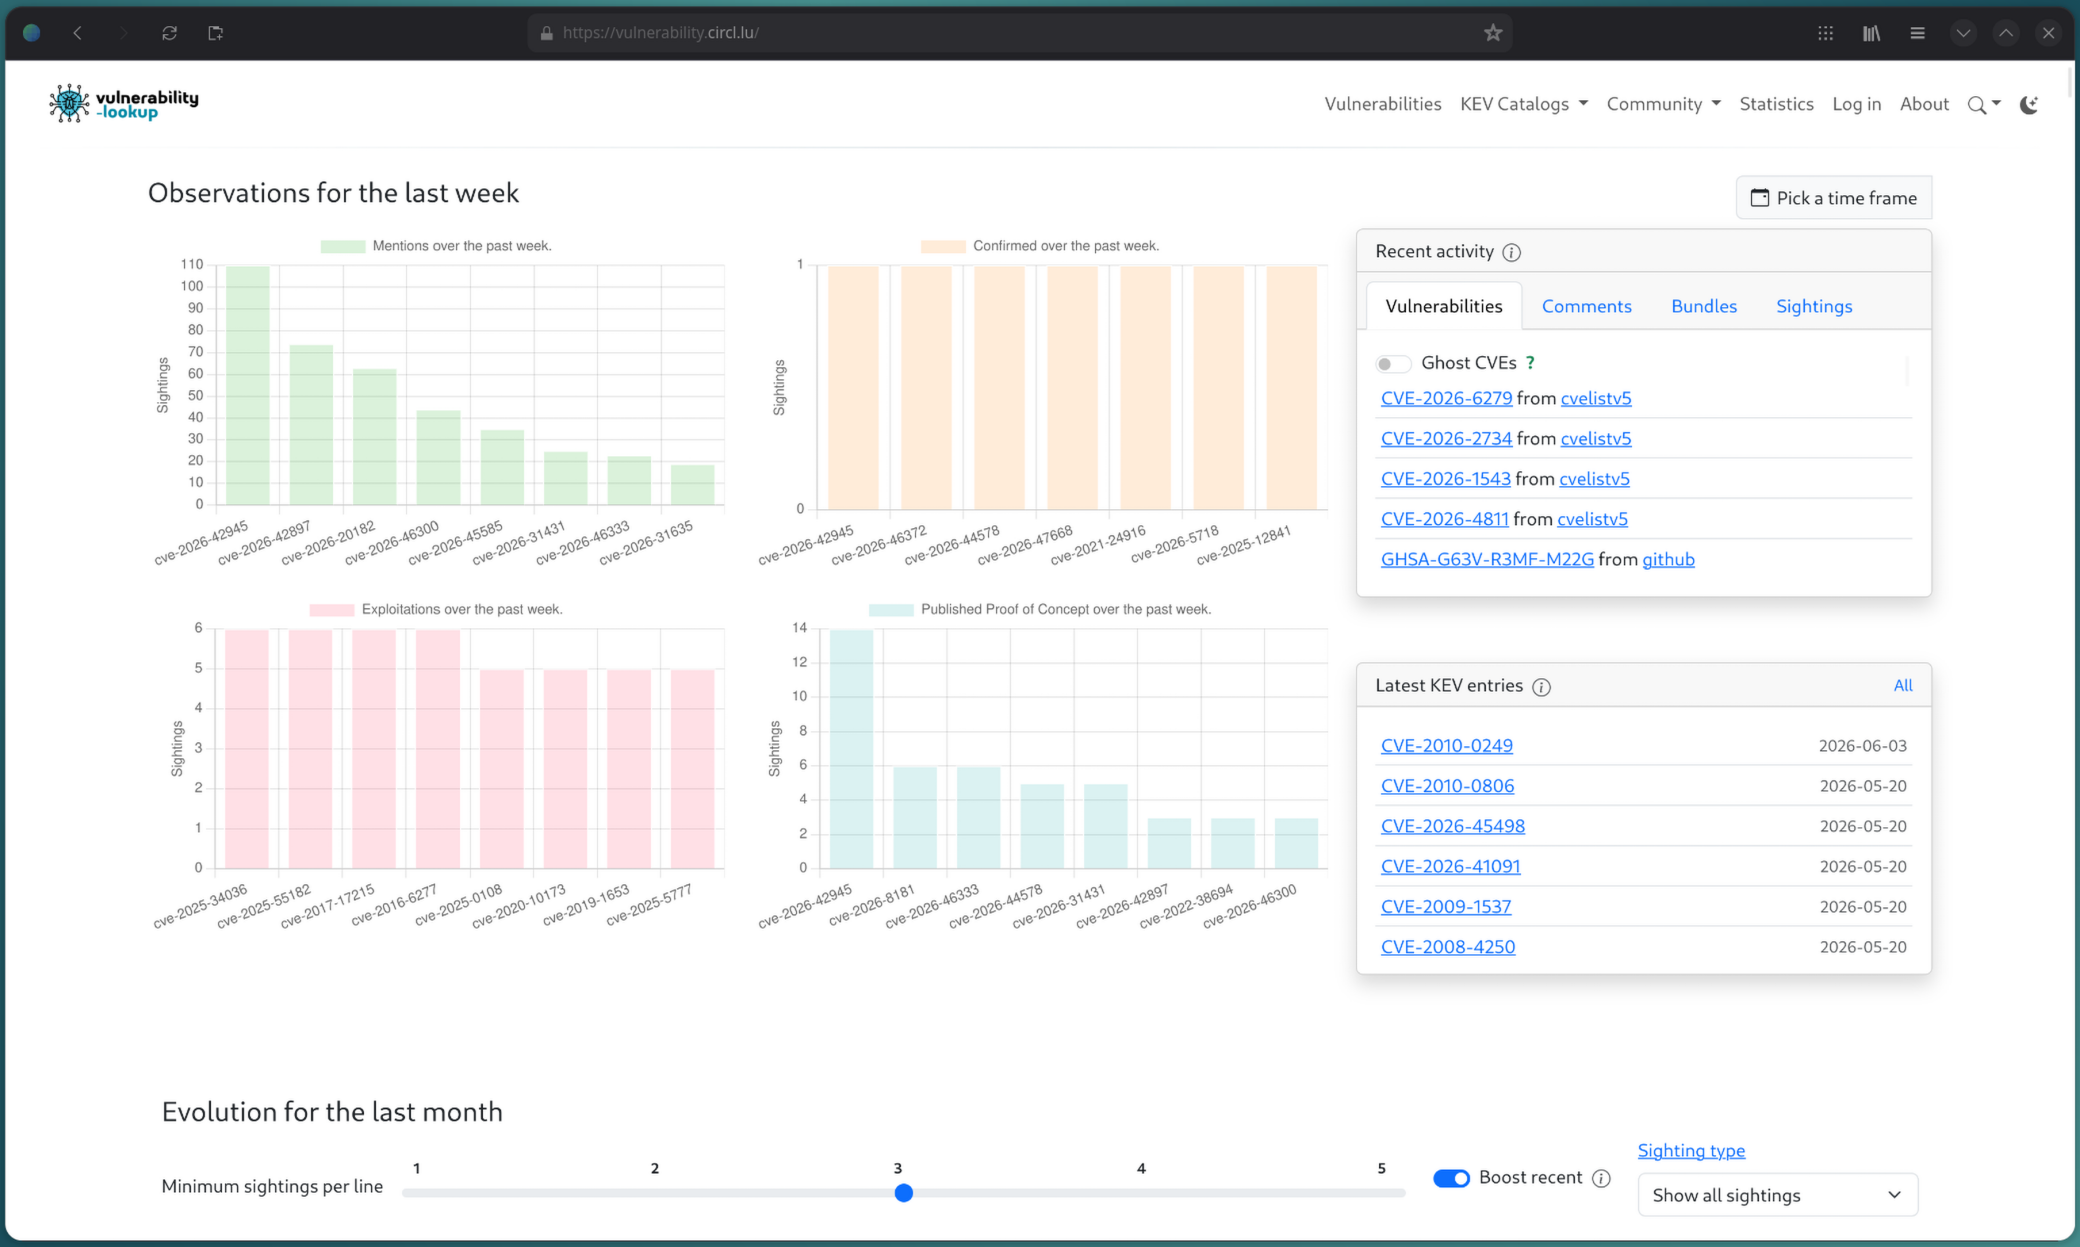Viewport: 2080px width, 1247px height.
Task: Click the cve-2026-8181 bar in Proof of Concept chart
Action: coord(915,818)
